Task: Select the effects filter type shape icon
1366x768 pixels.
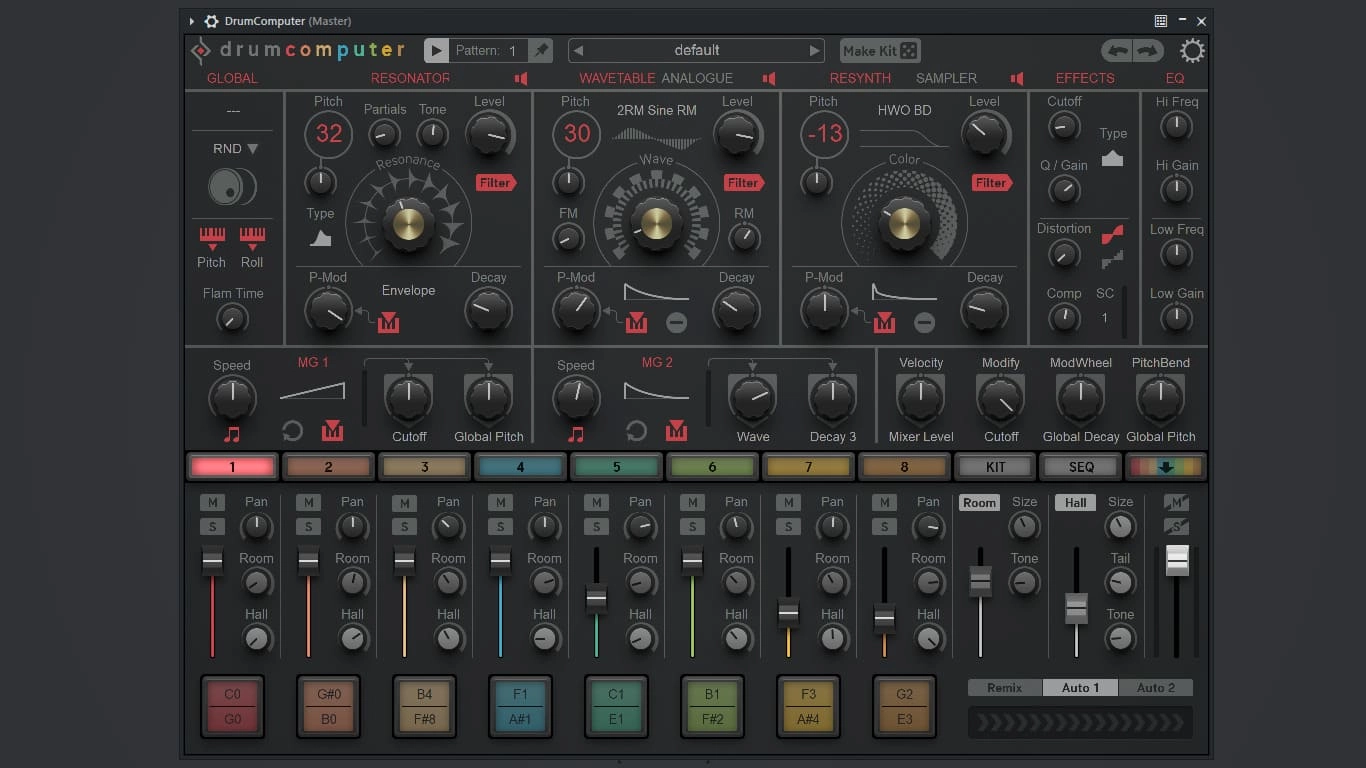Action: (x=1112, y=158)
